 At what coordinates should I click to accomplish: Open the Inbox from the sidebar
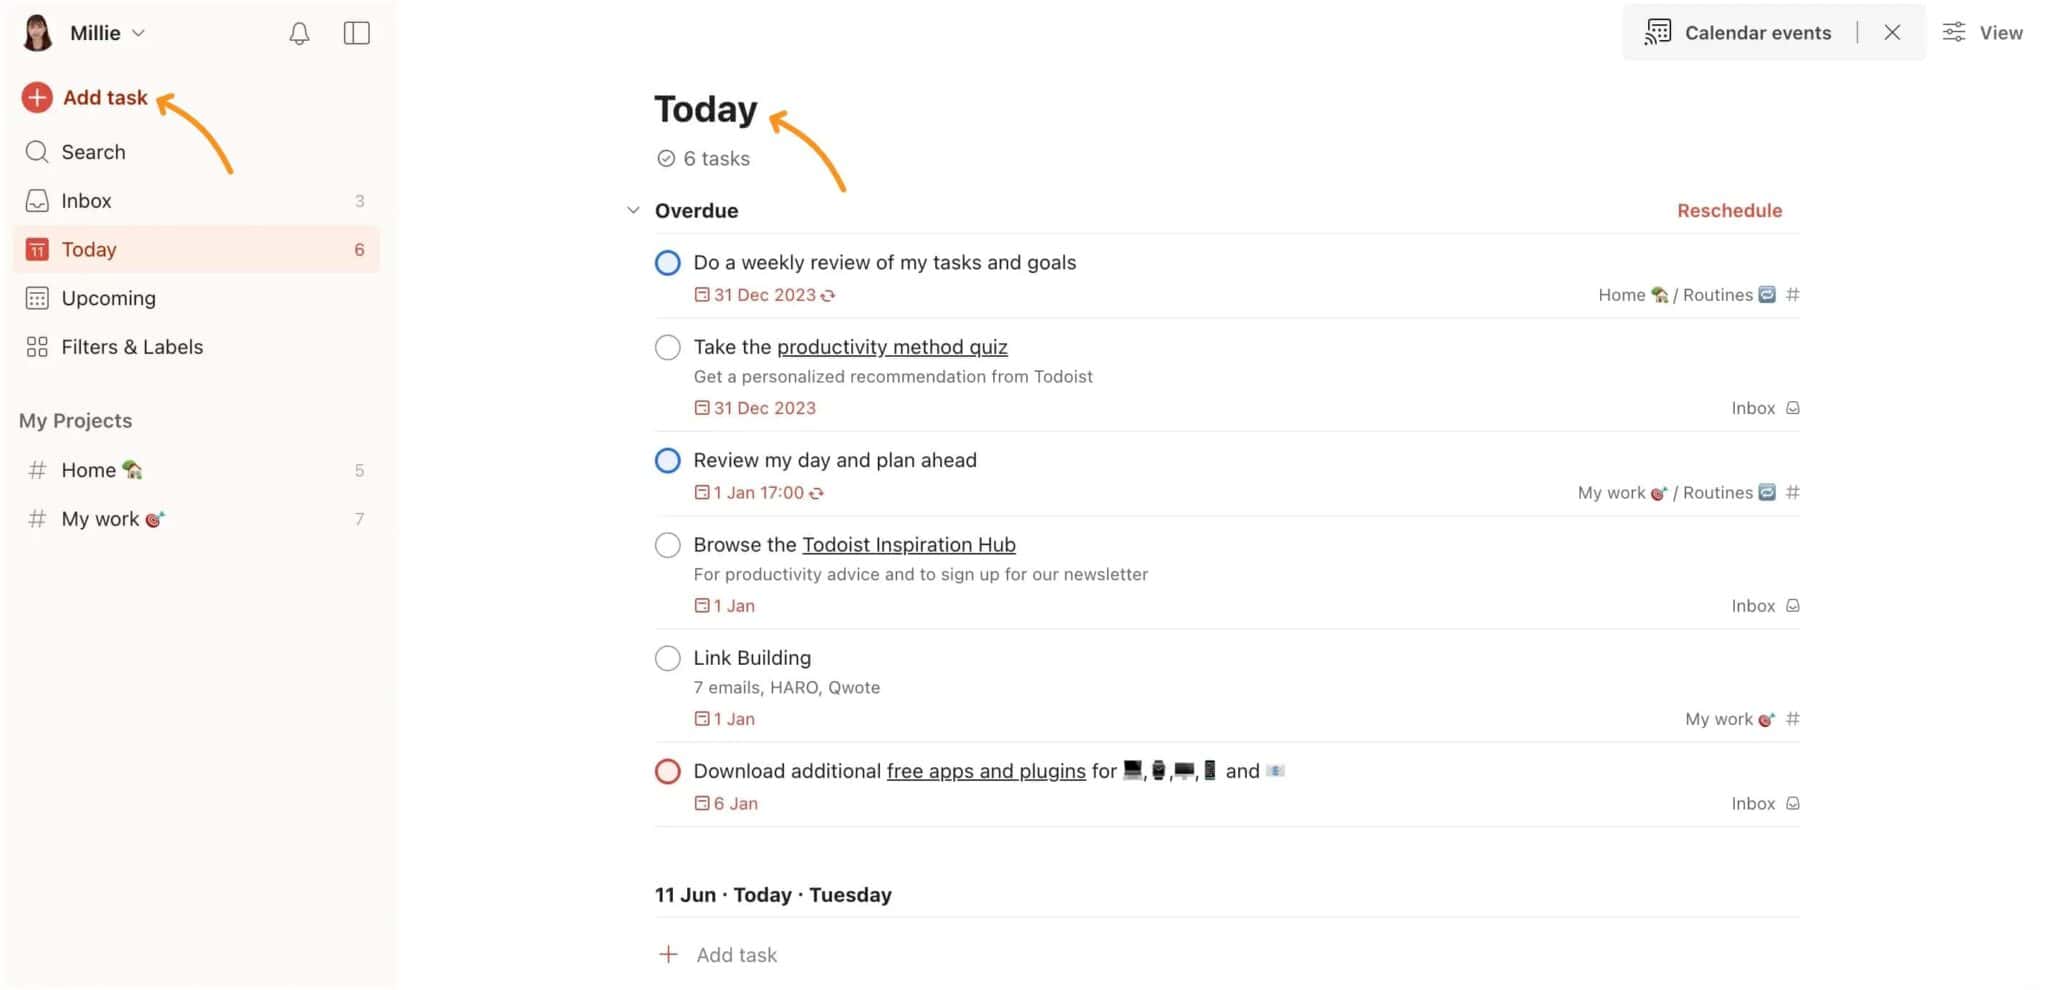86,200
